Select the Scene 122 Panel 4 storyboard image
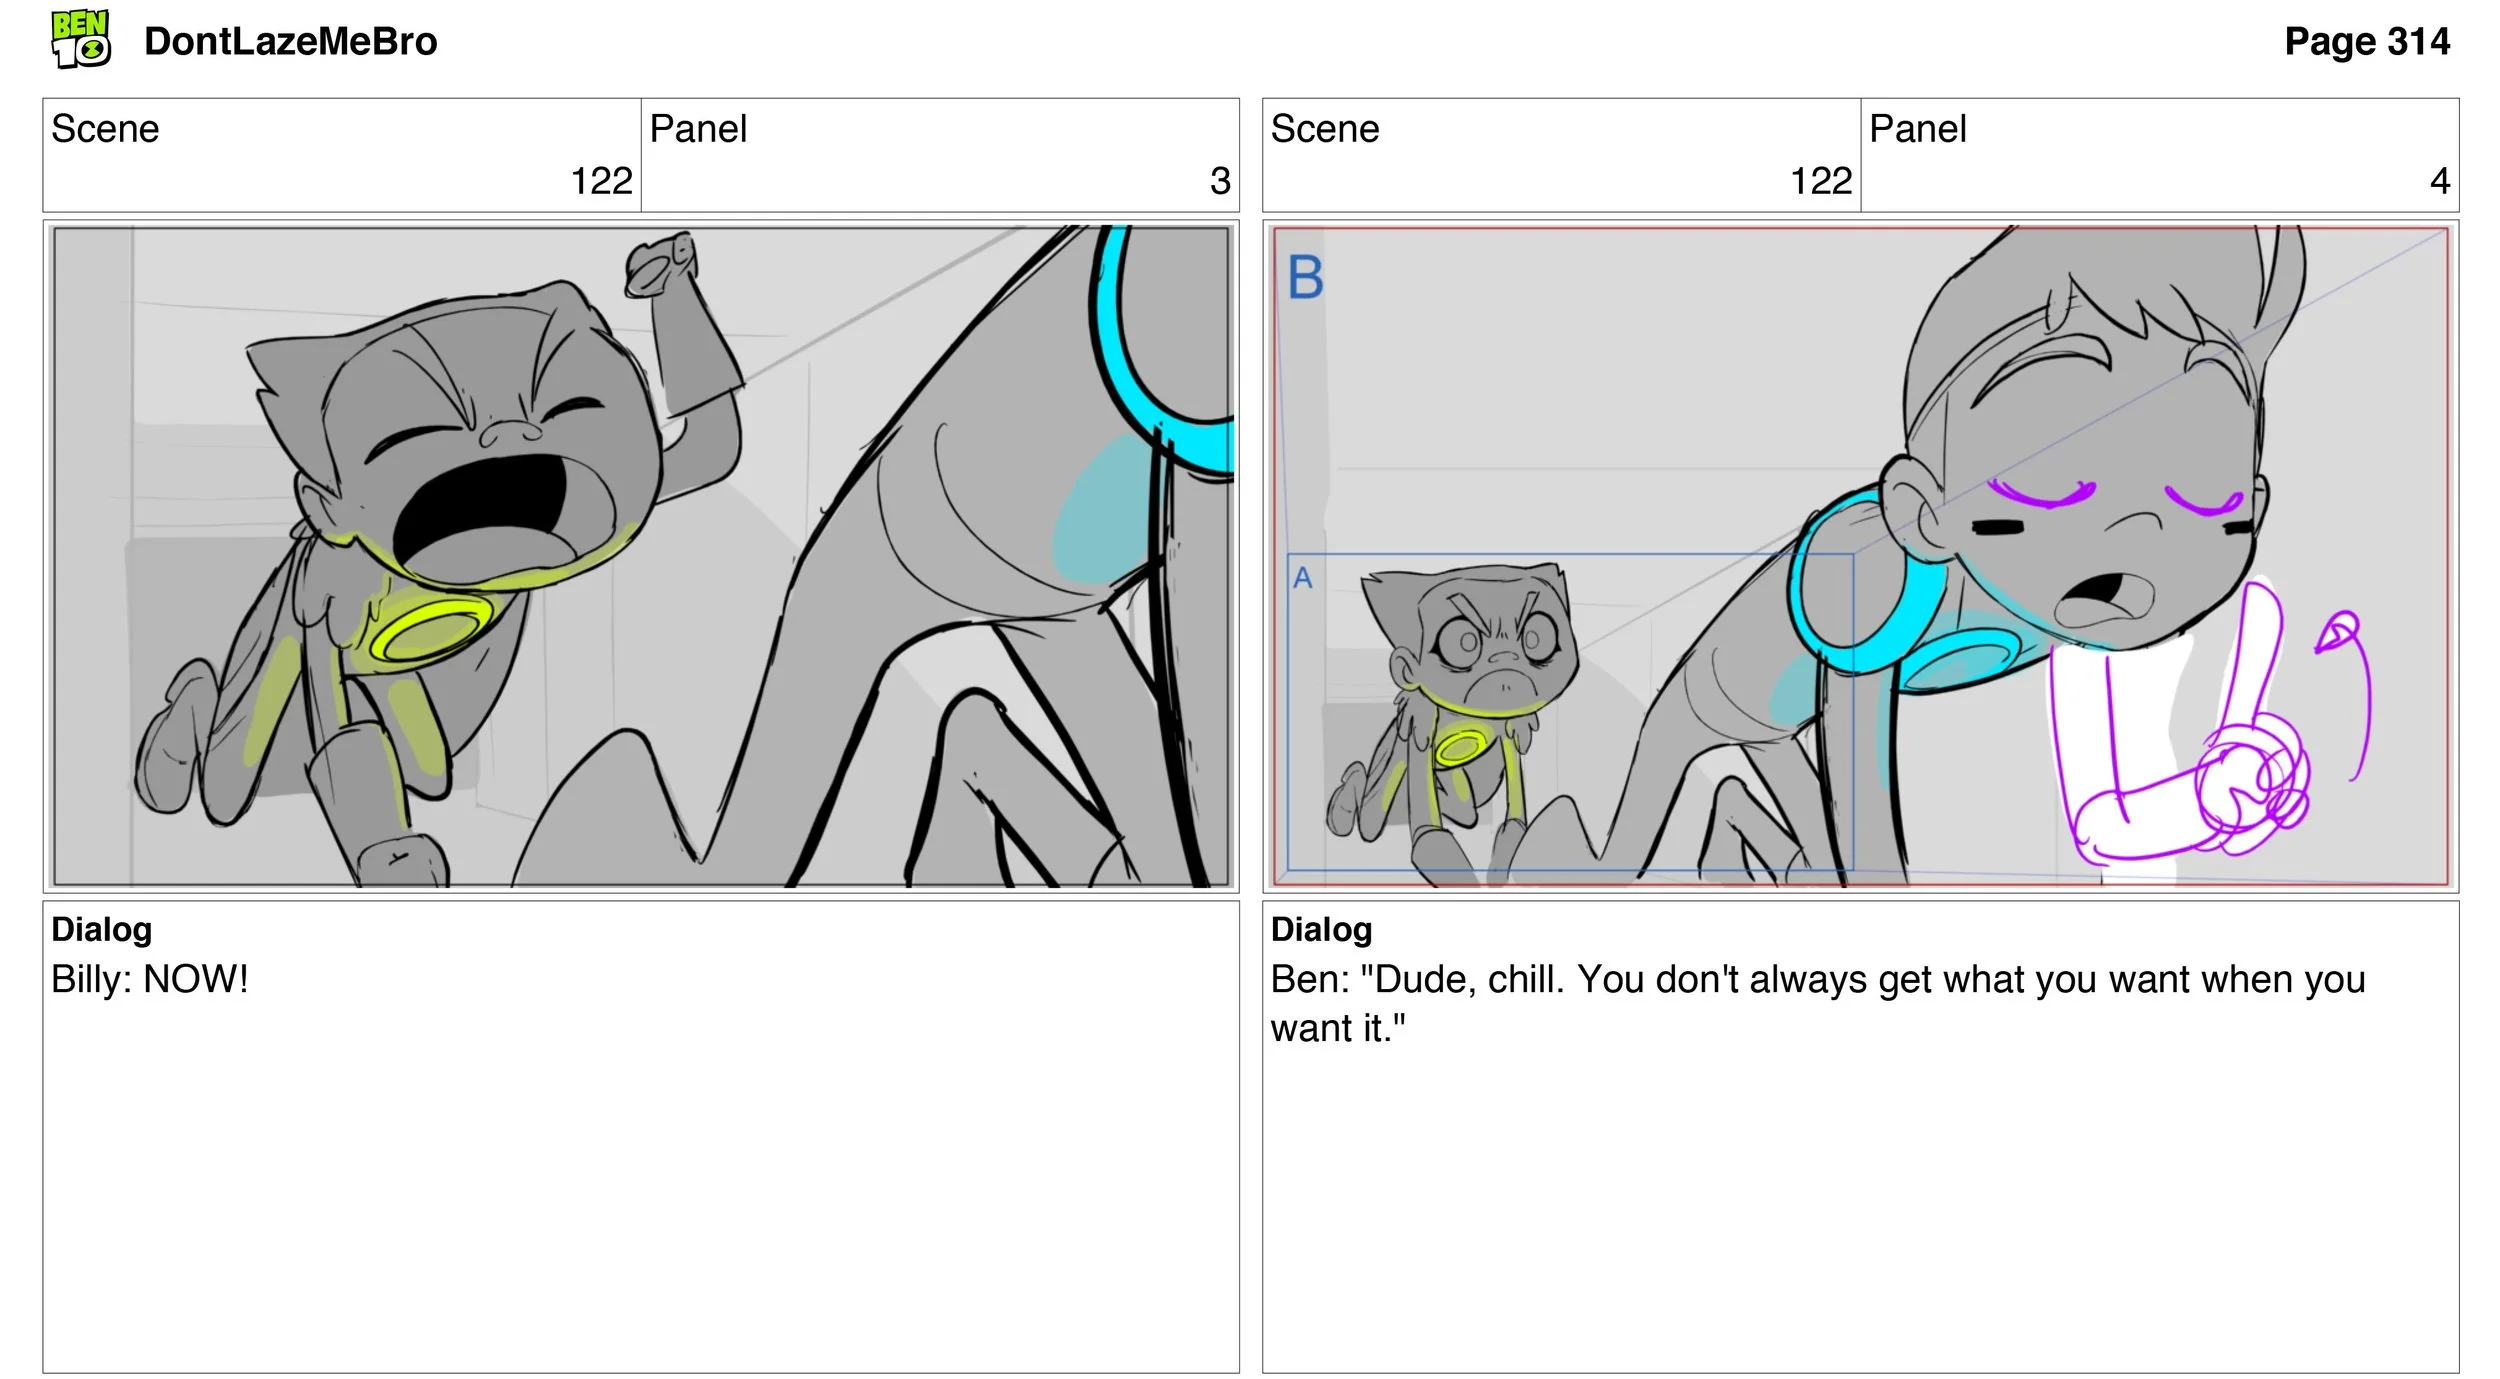2500x1379 pixels. click(1860, 556)
